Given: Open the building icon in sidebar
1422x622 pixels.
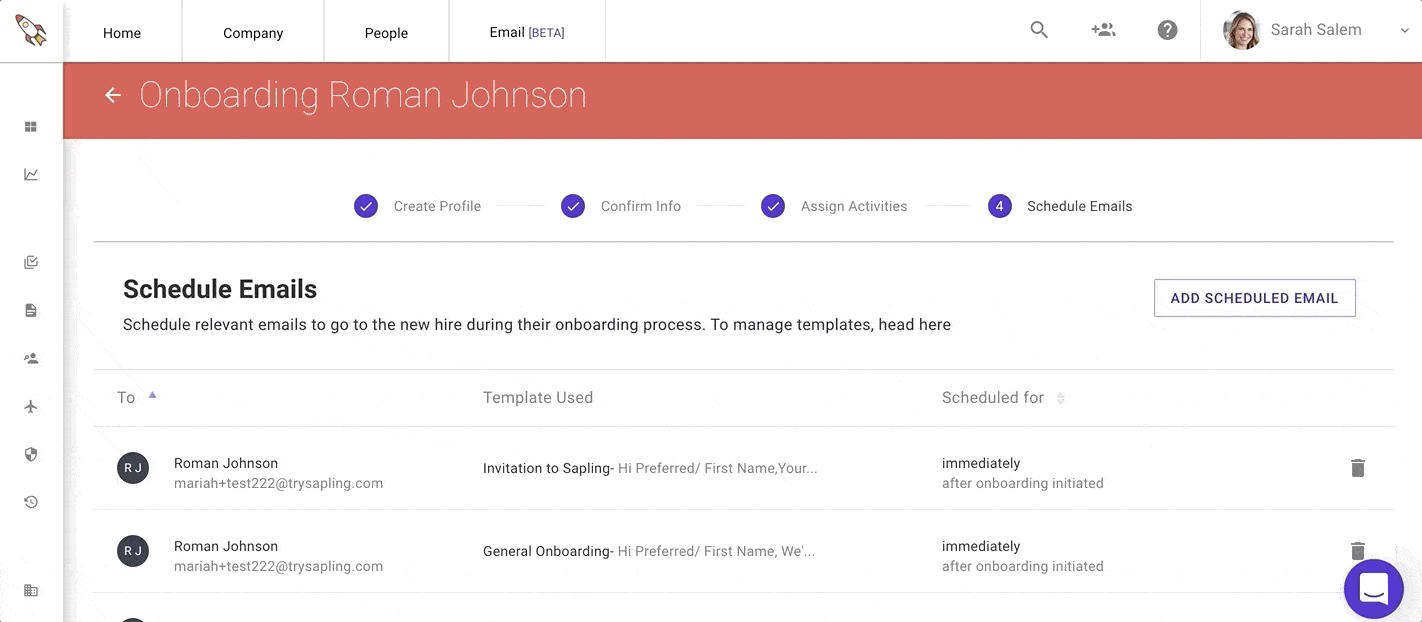Looking at the screenshot, I should pyautogui.click(x=31, y=590).
